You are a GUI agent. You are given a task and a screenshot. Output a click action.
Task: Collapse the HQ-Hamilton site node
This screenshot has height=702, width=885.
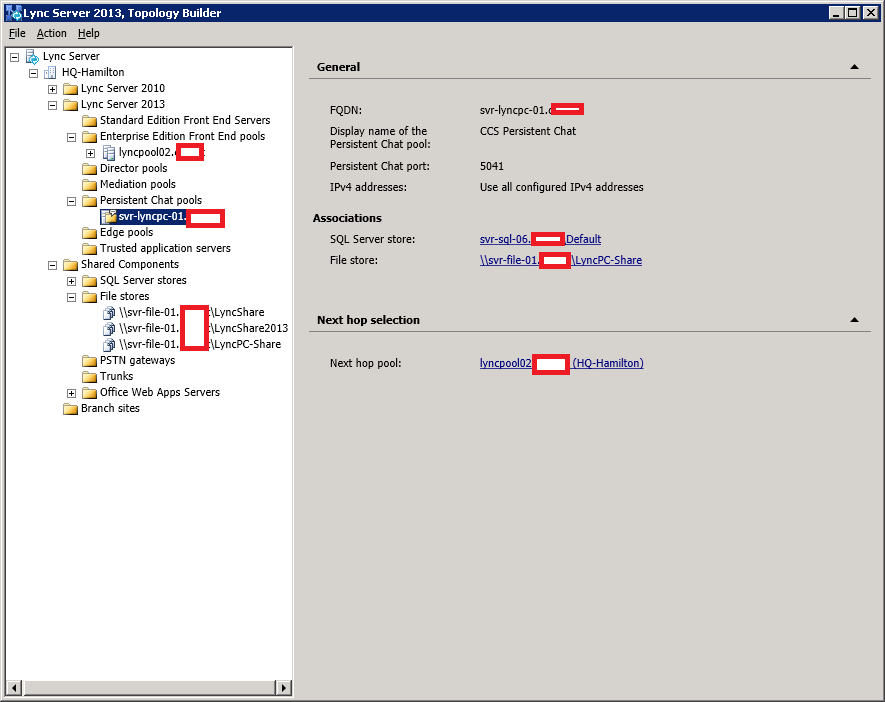pyautogui.click(x=33, y=73)
